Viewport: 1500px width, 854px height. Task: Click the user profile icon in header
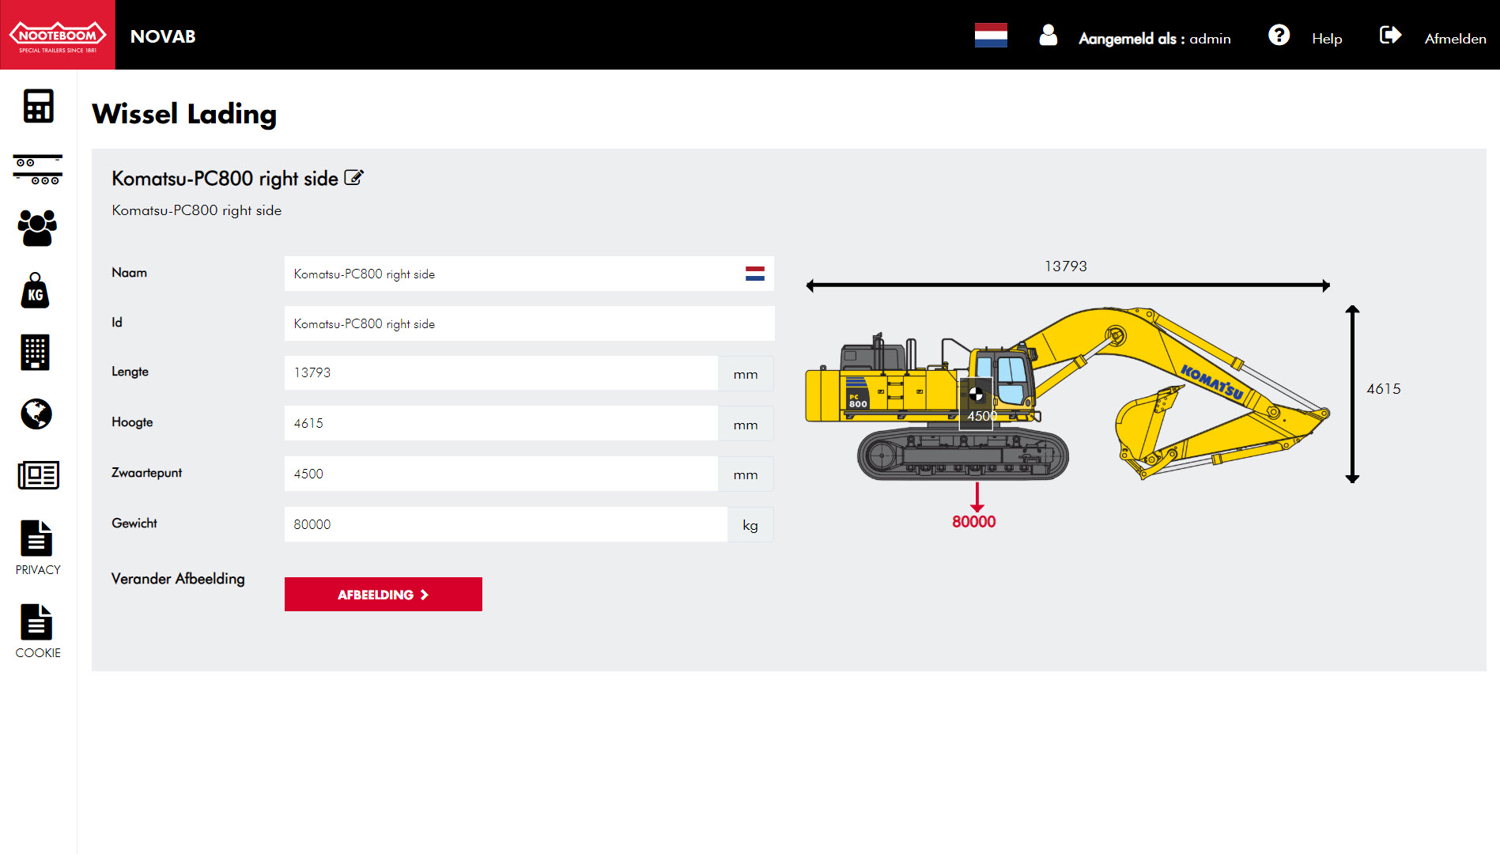(x=1048, y=36)
